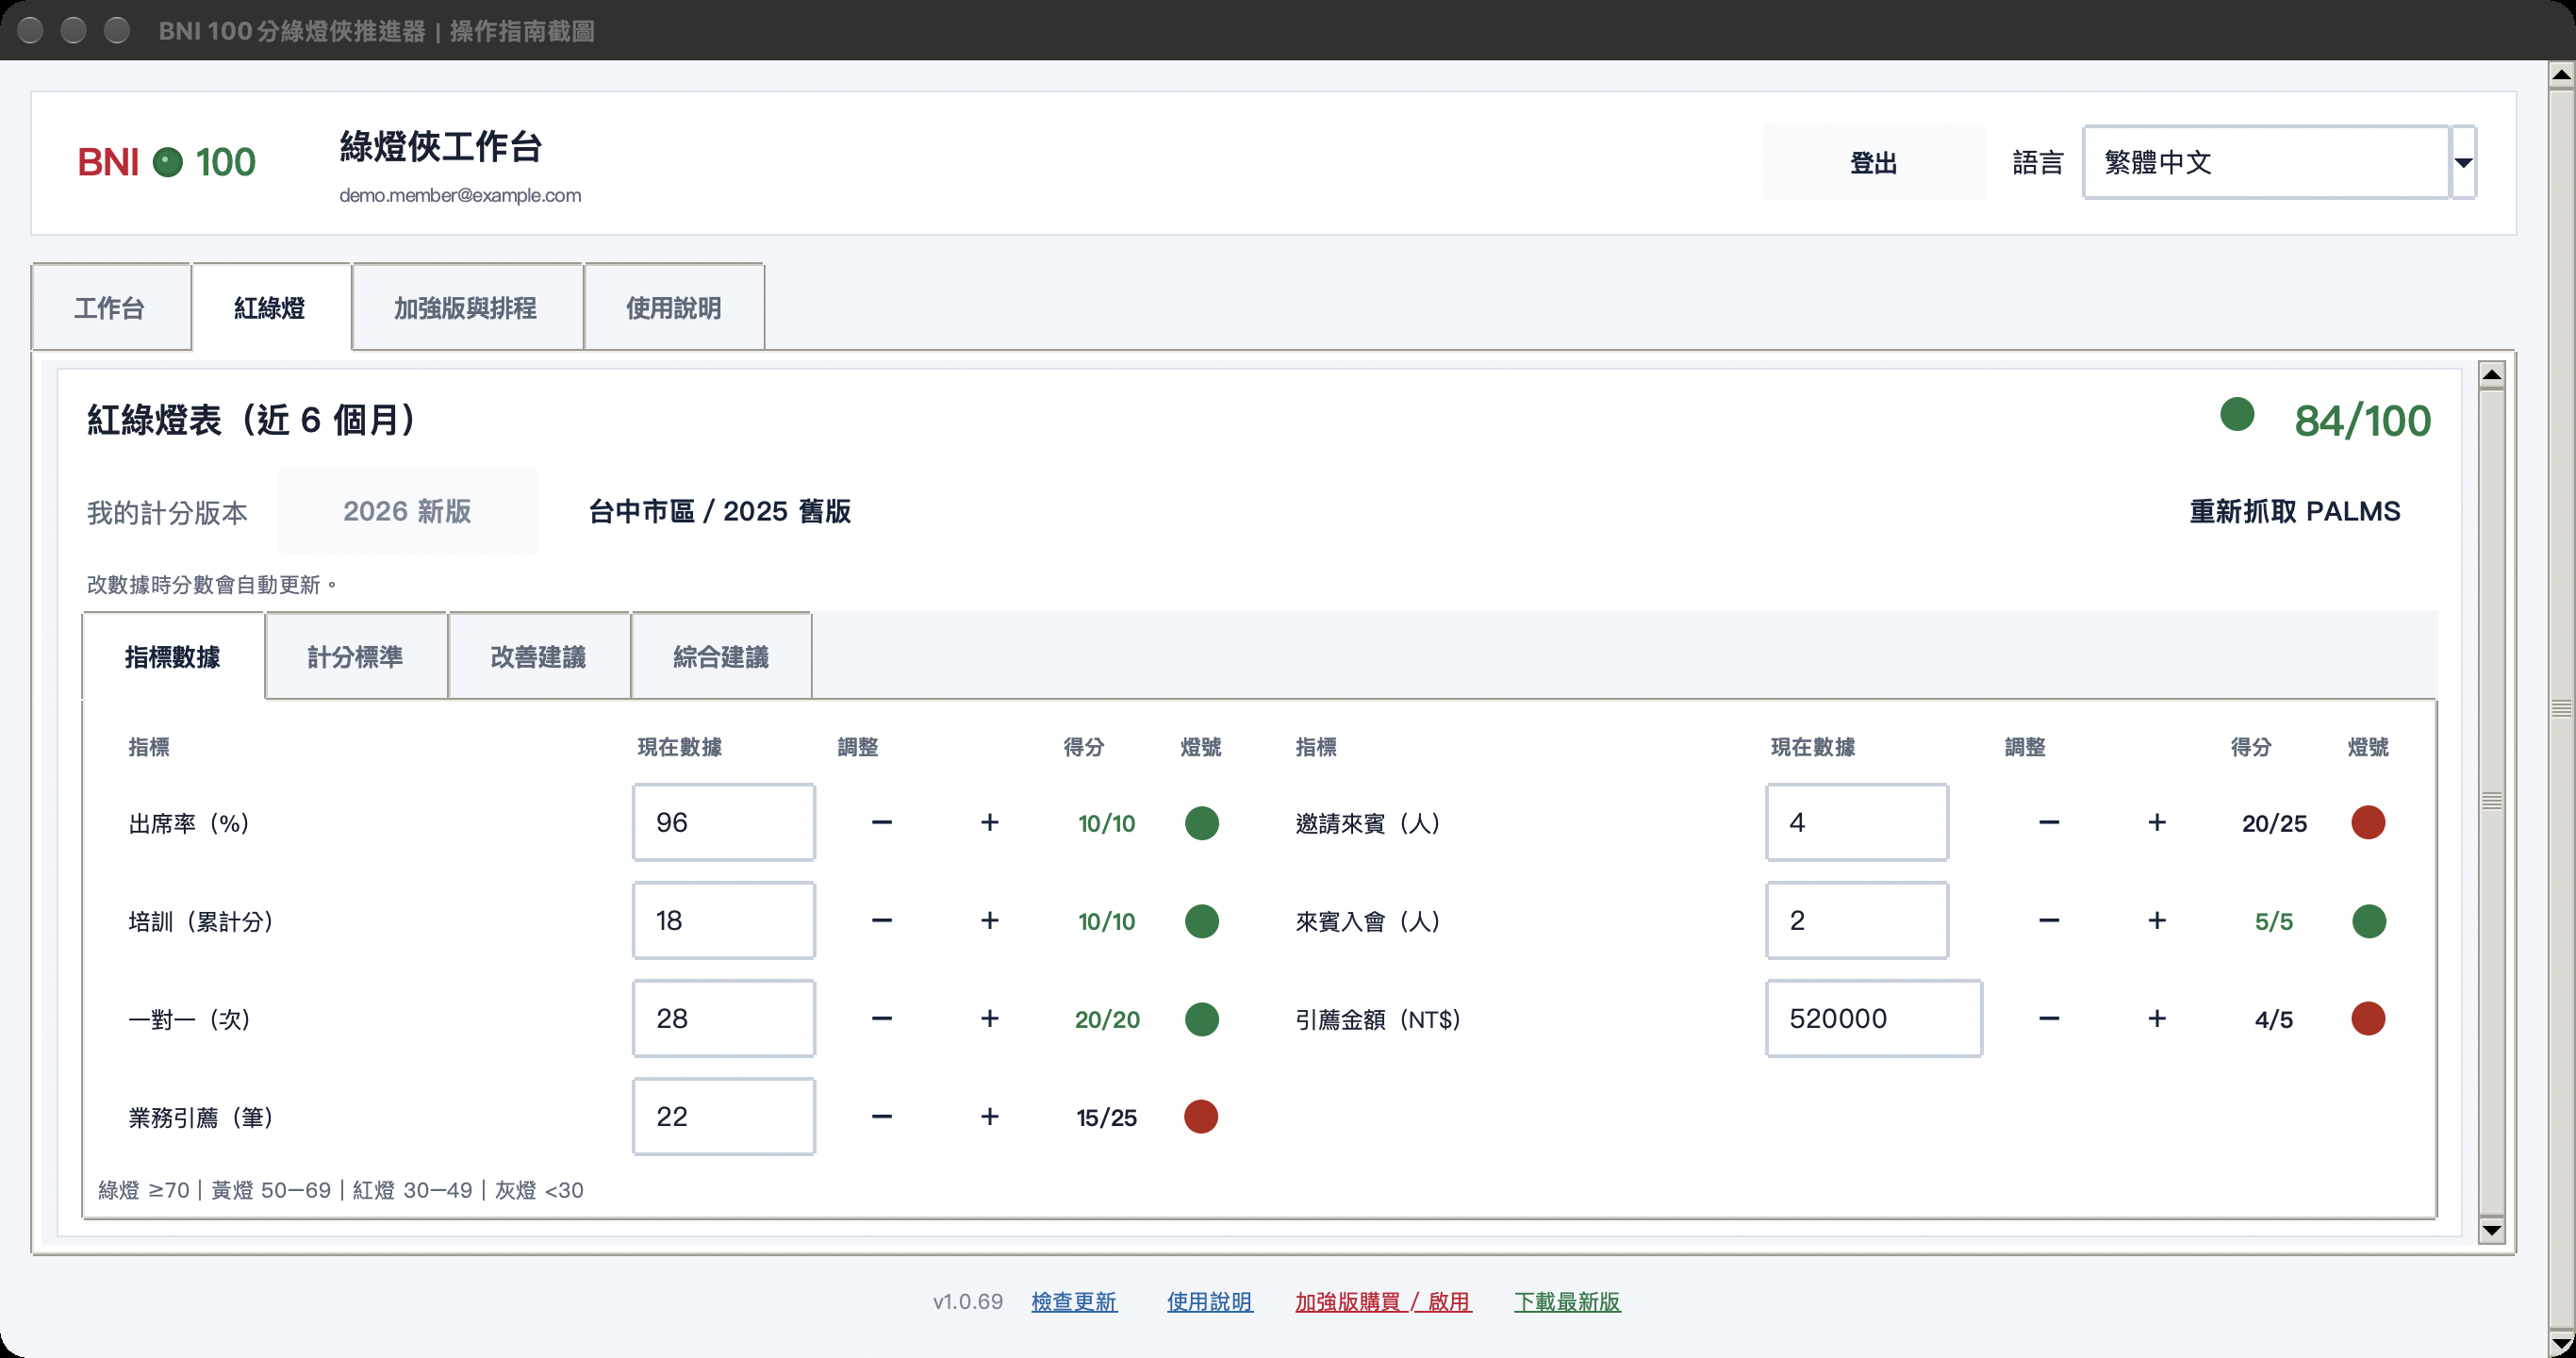
Task: Click 加強版購買 / 啟用 link
Action: coord(1383,1301)
